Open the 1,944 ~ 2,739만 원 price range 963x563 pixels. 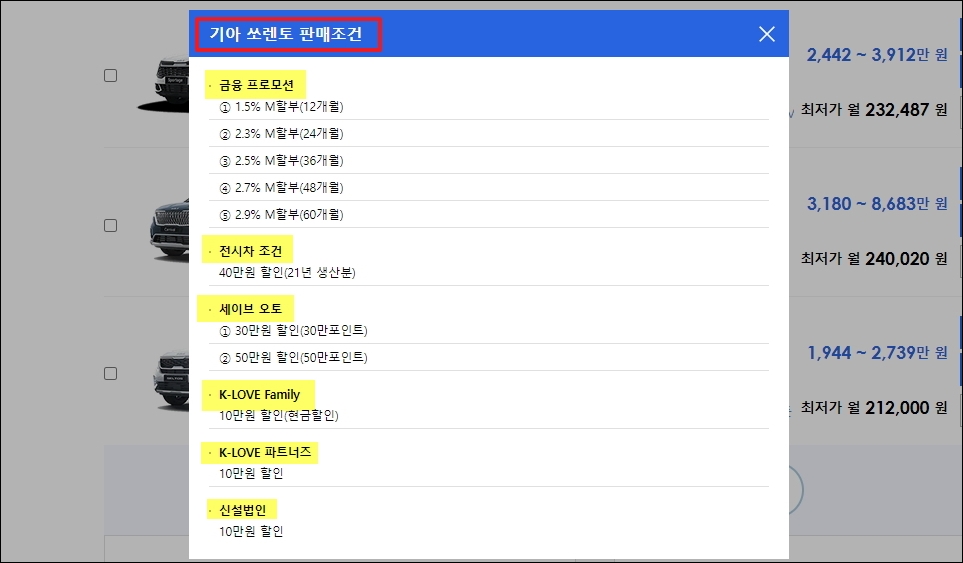click(877, 353)
